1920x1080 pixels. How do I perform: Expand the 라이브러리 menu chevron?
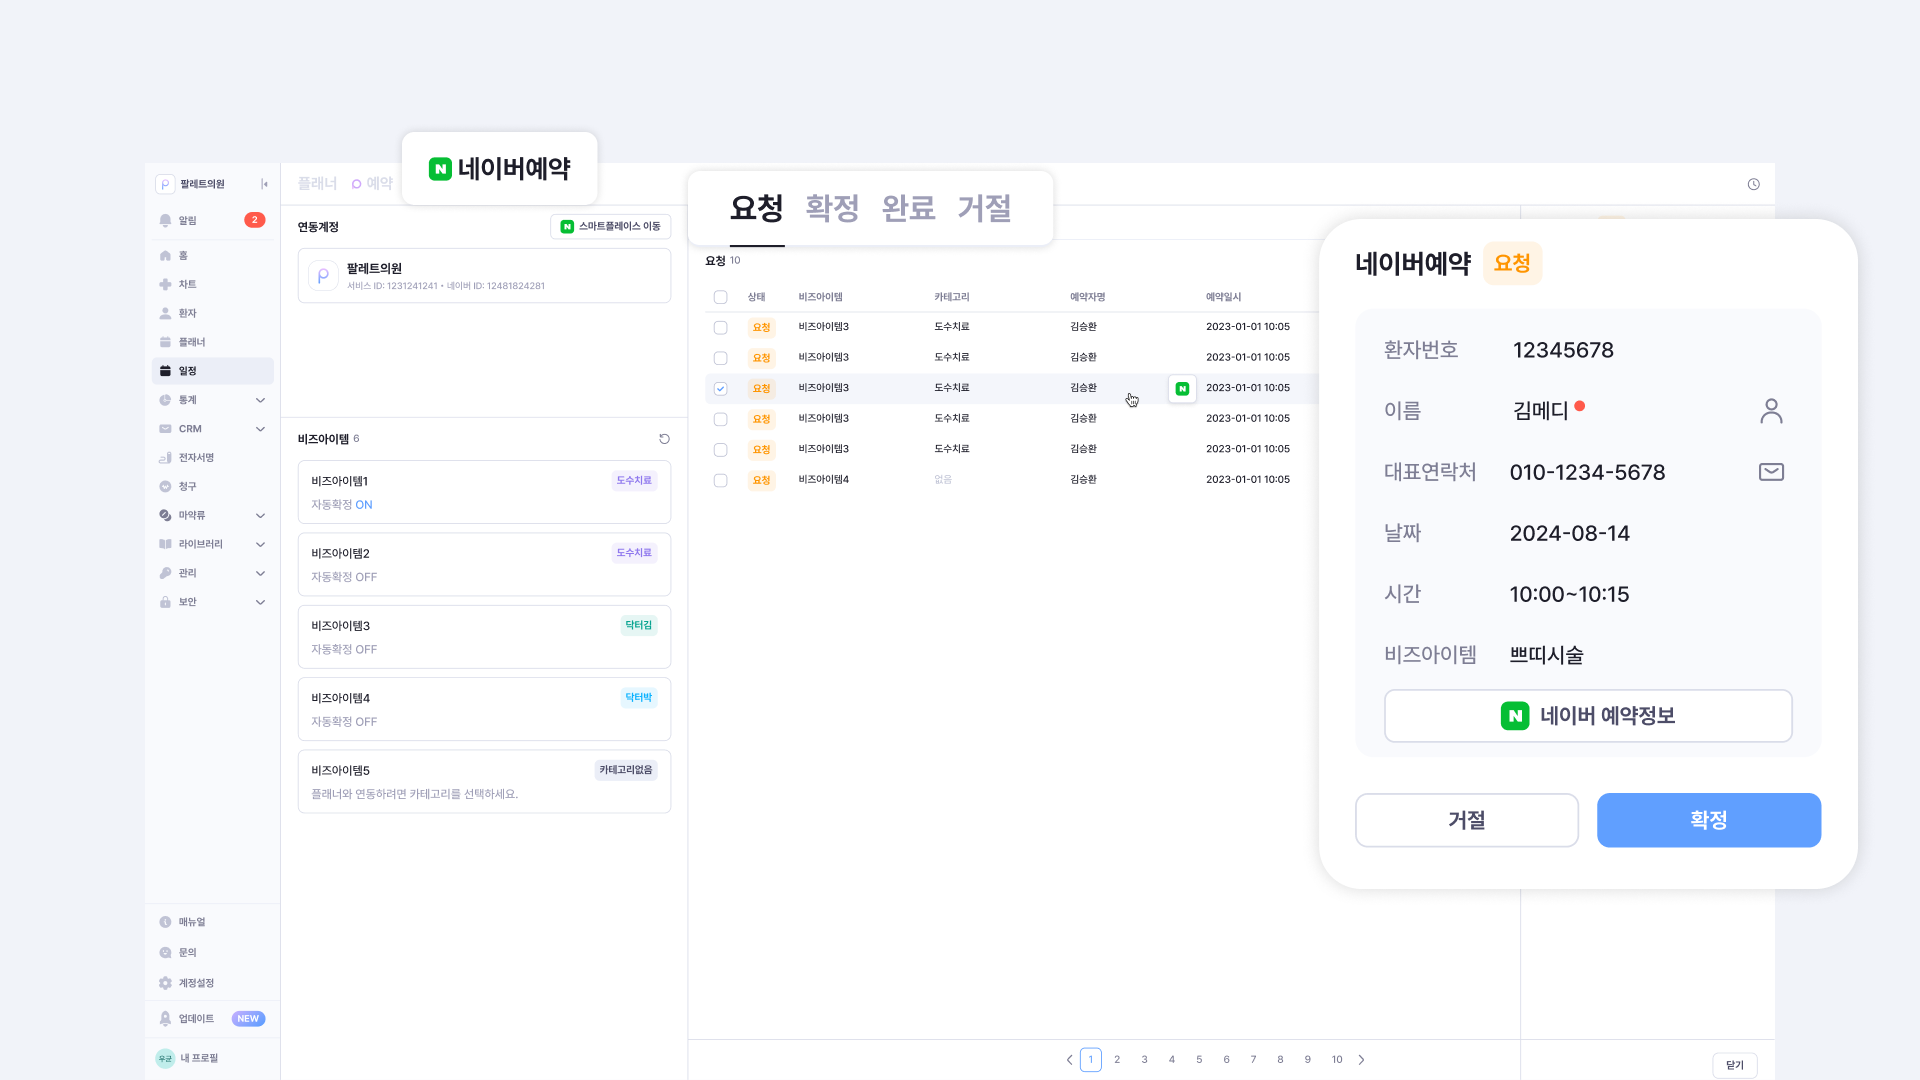[260, 544]
